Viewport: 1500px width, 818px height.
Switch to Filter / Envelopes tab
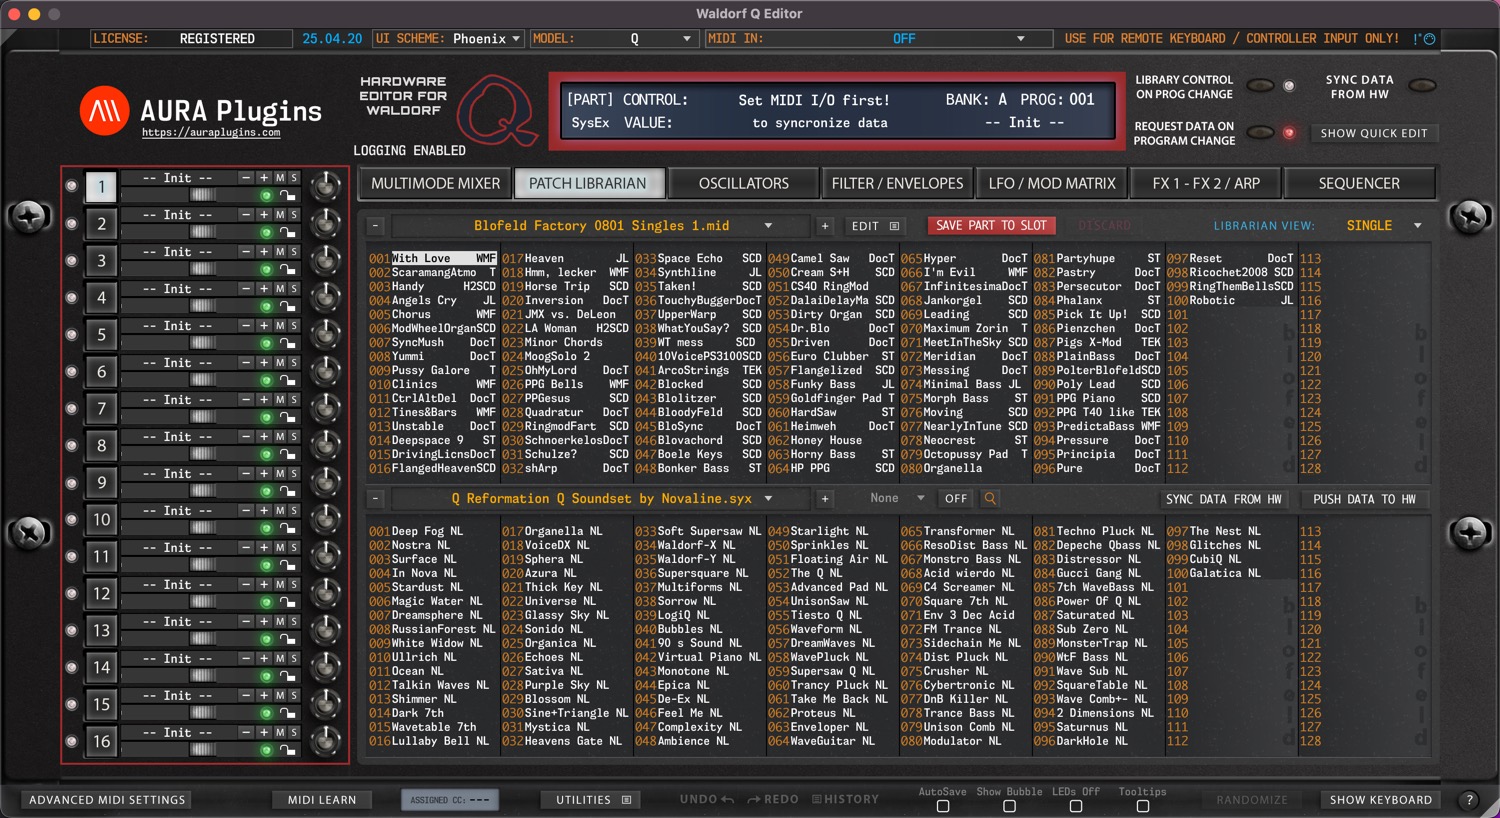click(898, 183)
